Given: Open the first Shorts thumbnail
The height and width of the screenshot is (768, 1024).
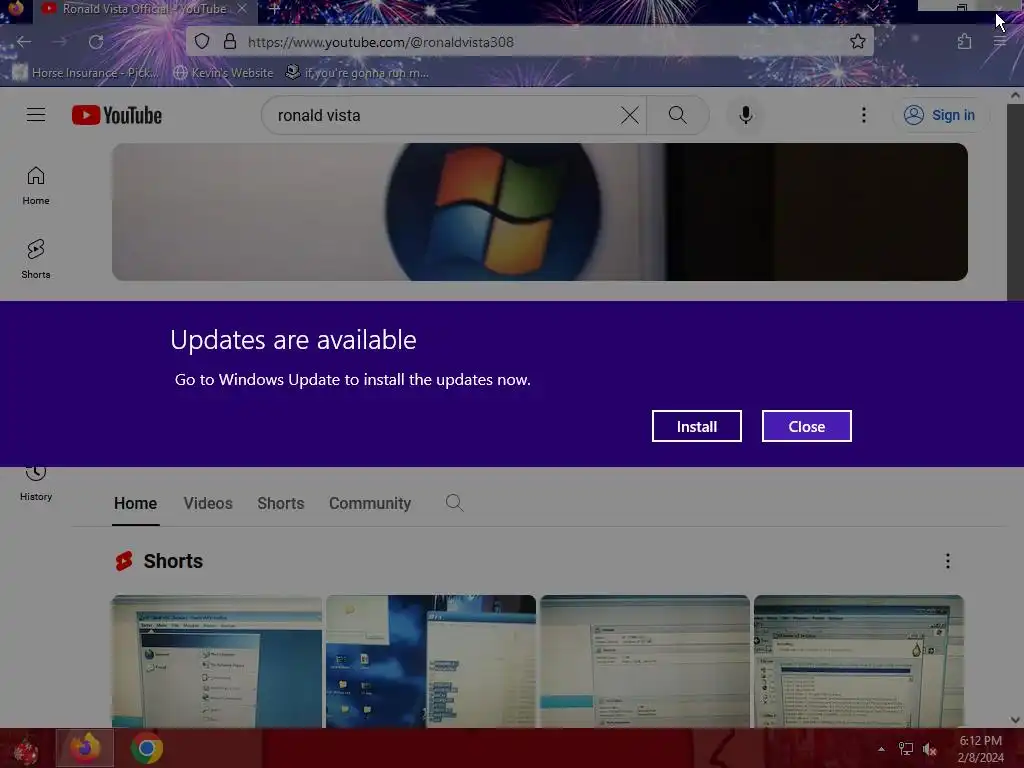Looking at the screenshot, I should [217, 661].
